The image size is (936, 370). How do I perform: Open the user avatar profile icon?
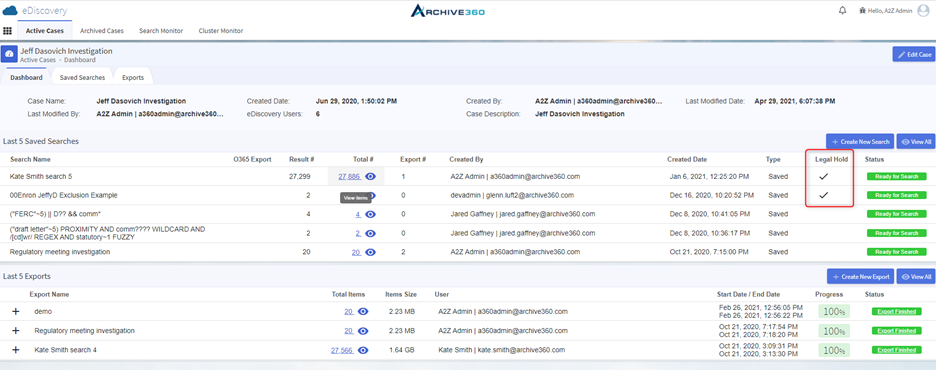click(923, 11)
